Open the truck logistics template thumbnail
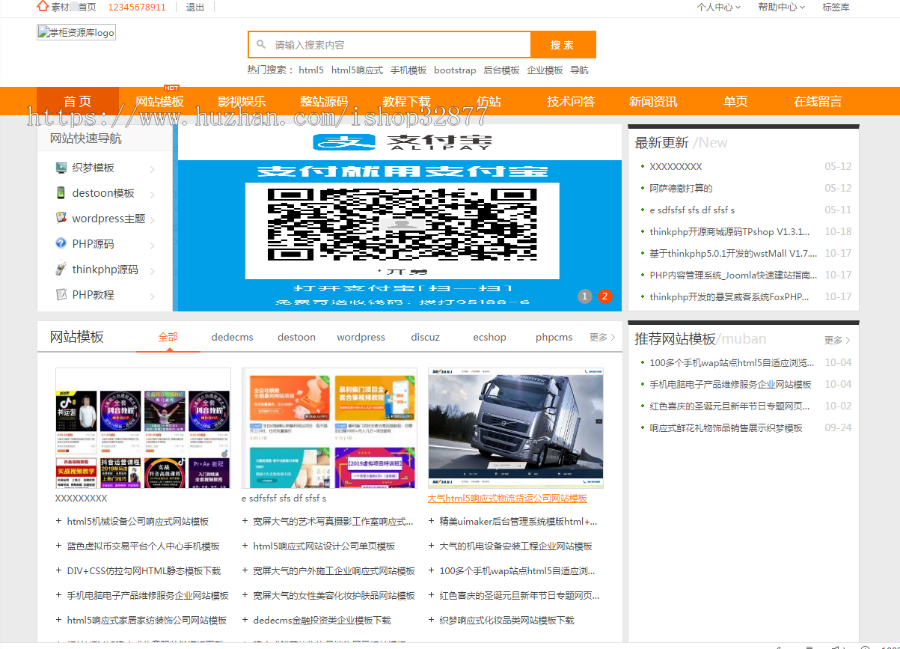 tap(515, 428)
